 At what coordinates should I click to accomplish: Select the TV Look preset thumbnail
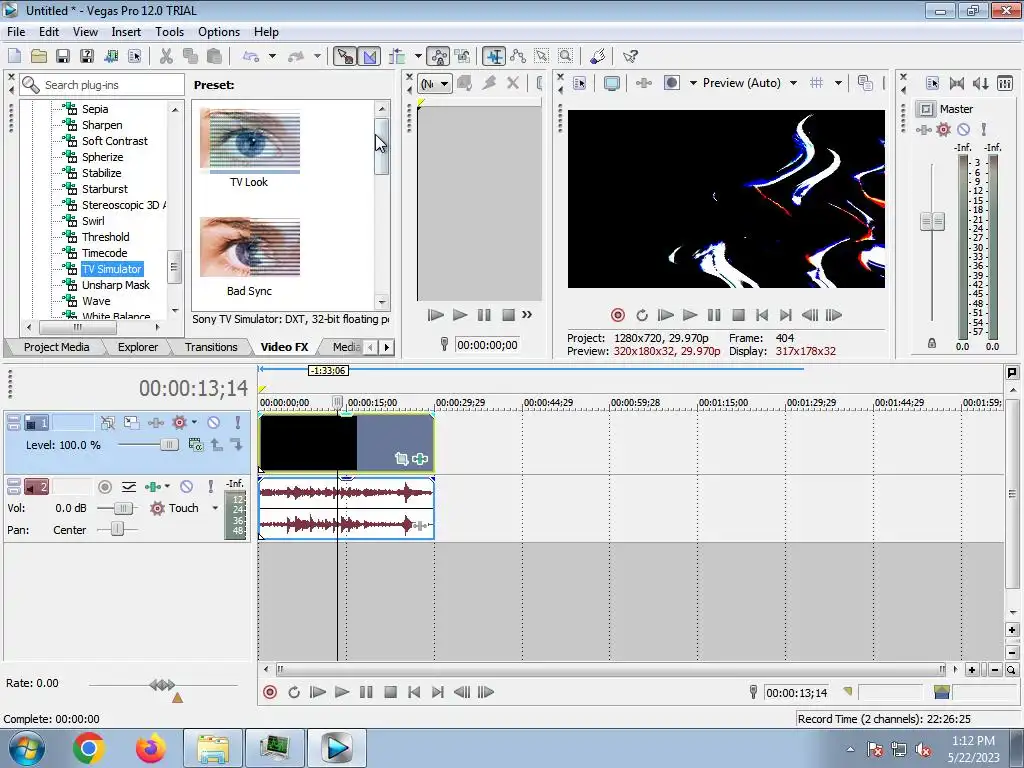(249, 140)
